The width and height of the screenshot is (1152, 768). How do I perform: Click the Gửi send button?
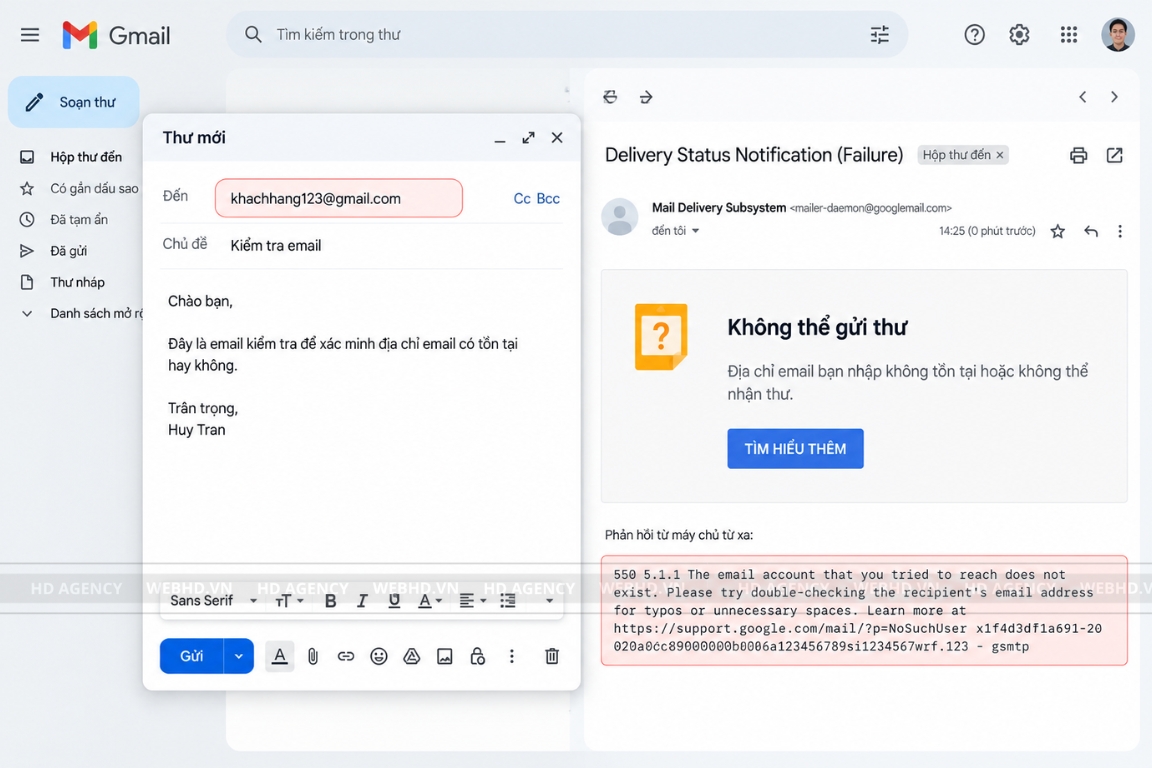click(x=192, y=656)
